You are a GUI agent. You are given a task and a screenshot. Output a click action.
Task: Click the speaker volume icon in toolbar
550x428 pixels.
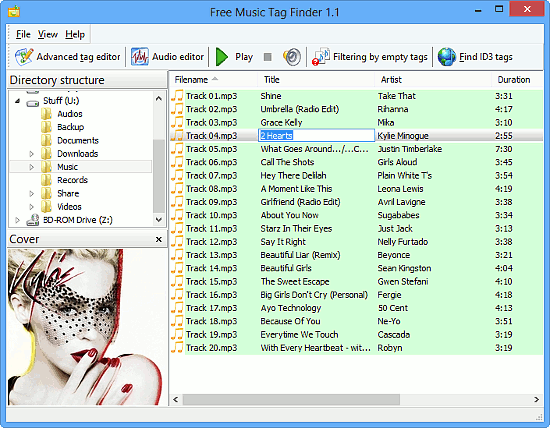292,57
